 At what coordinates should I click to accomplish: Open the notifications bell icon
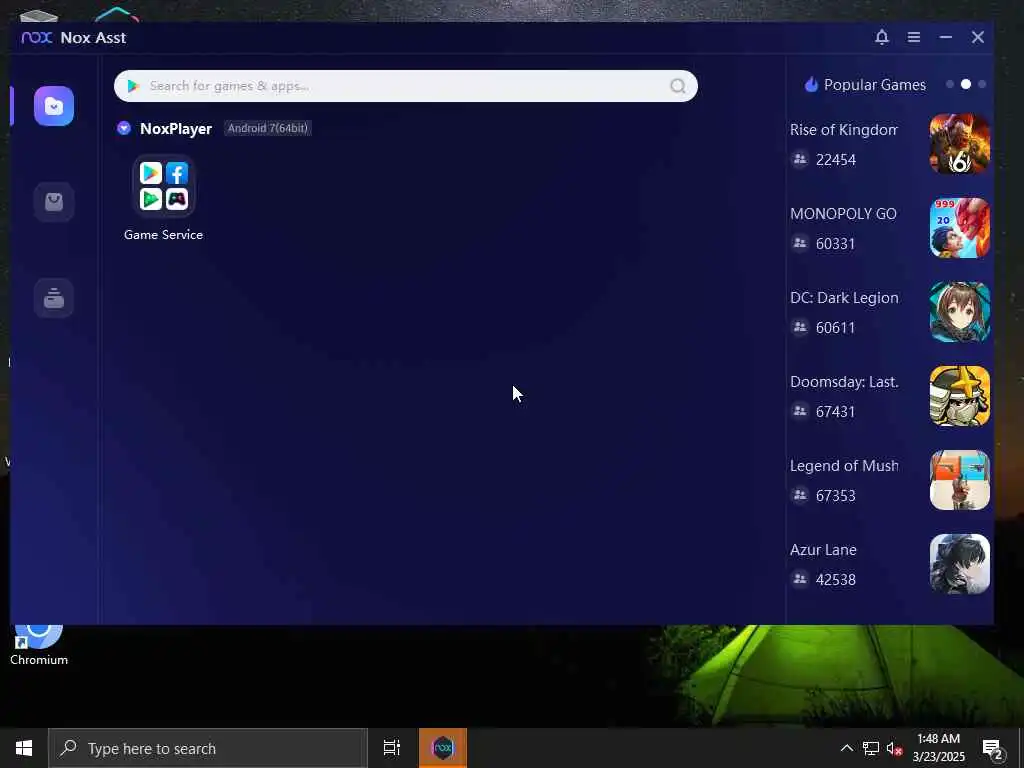882,37
